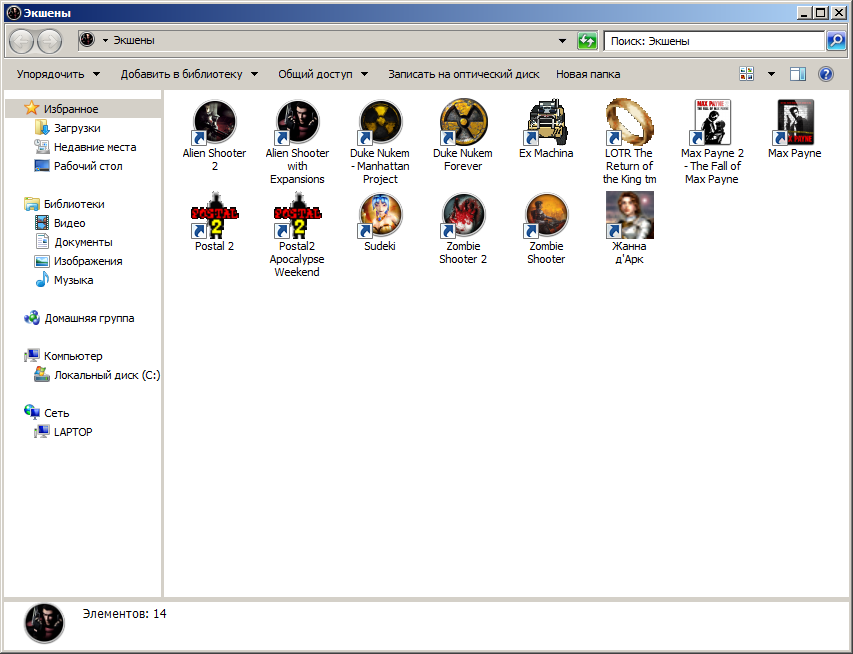The width and height of the screenshot is (853, 654).
Task: Select the Postal 2 shortcut icon
Action: pyautogui.click(x=214, y=215)
